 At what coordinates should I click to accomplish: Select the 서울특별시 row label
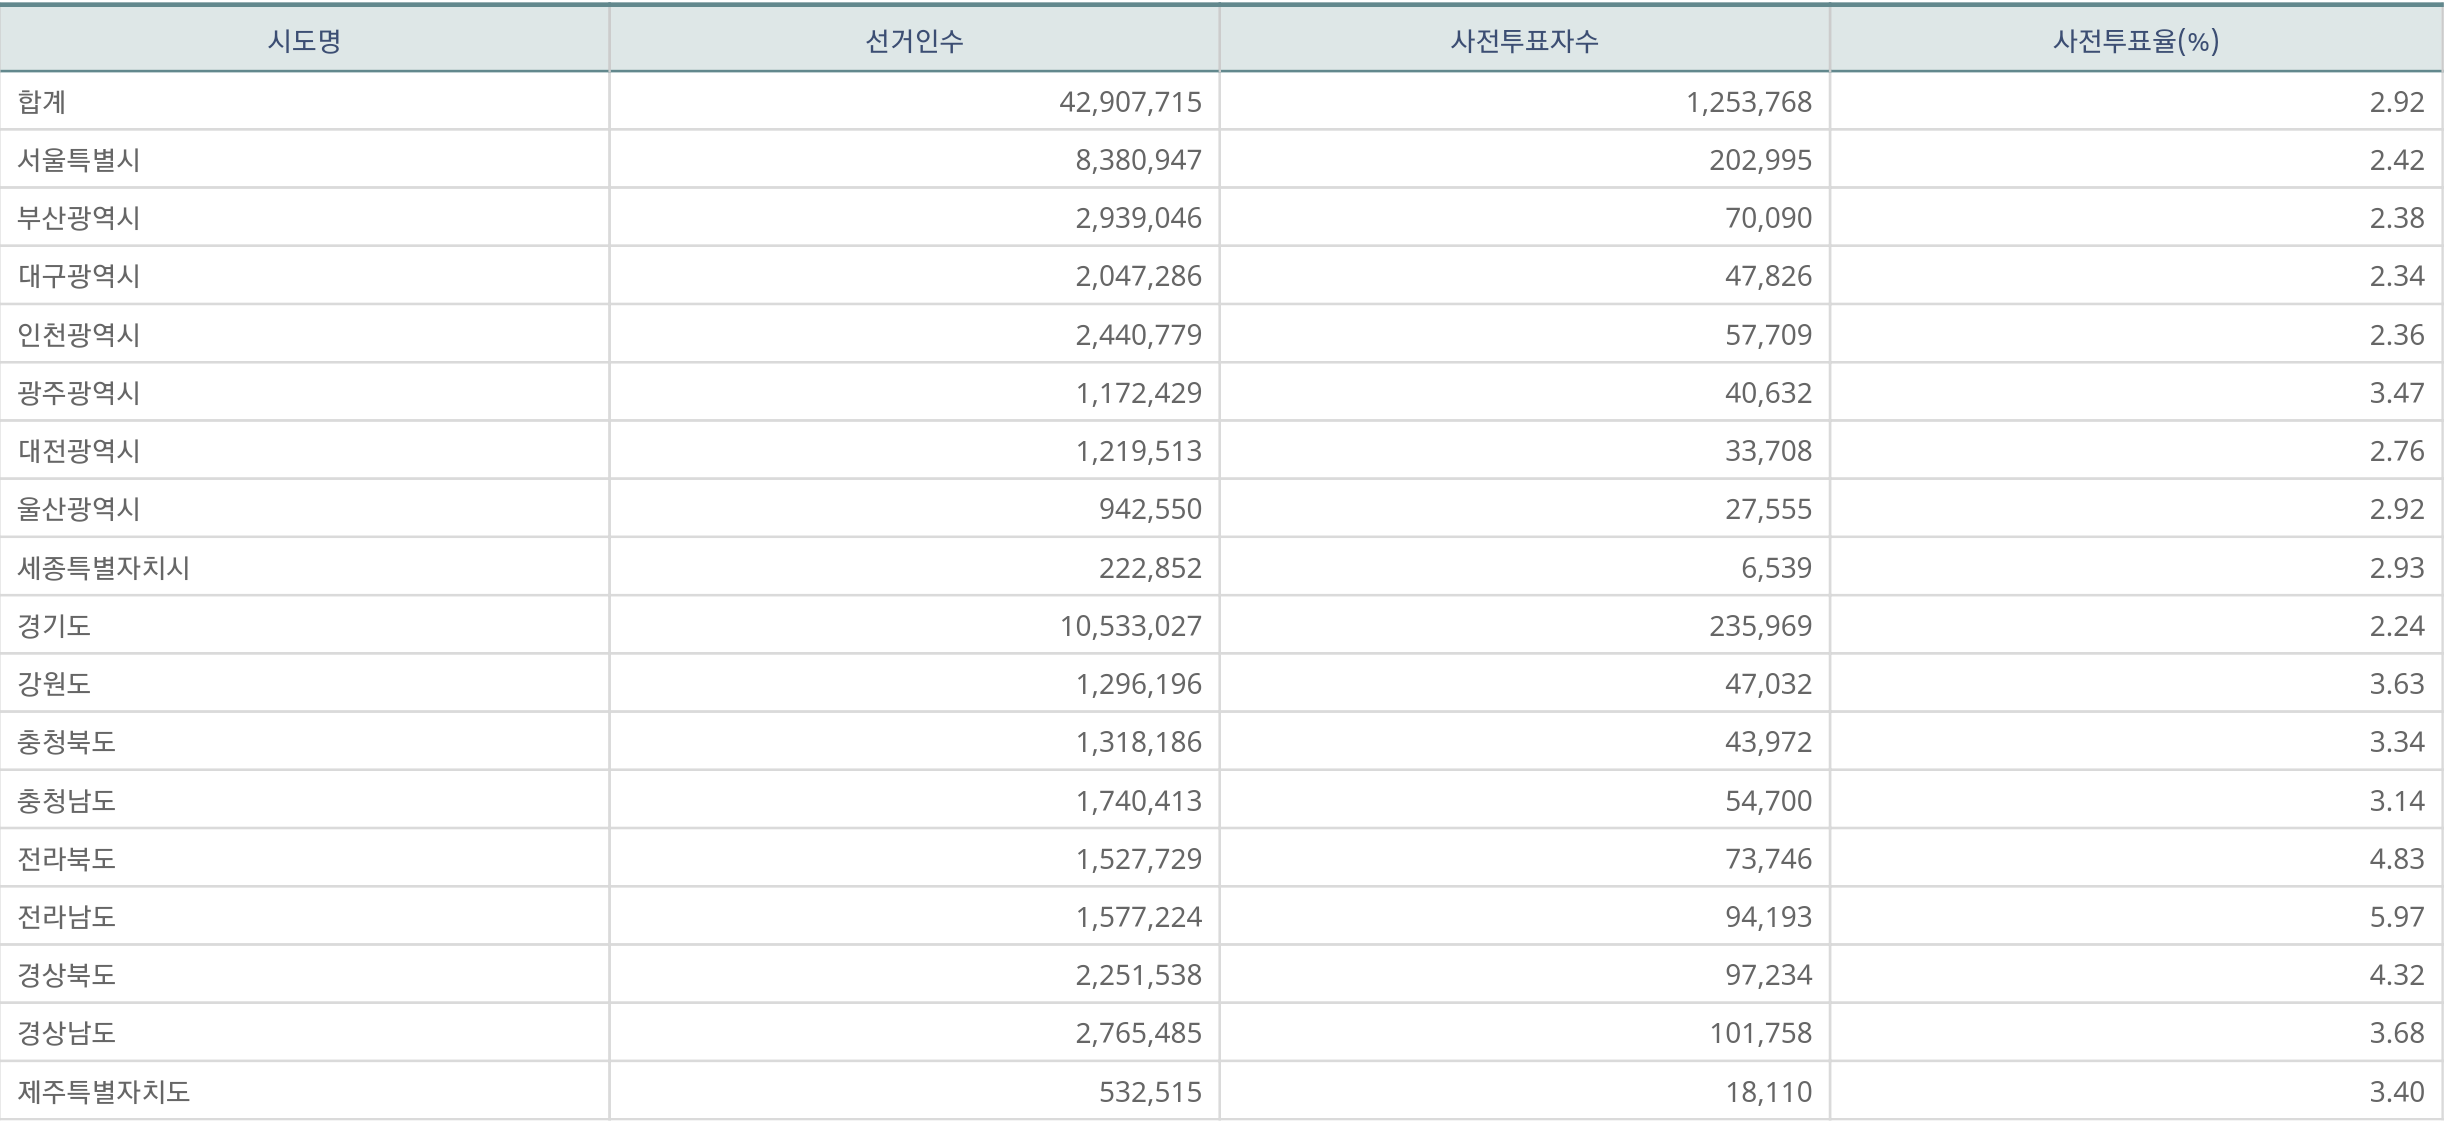click(x=79, y=160)
